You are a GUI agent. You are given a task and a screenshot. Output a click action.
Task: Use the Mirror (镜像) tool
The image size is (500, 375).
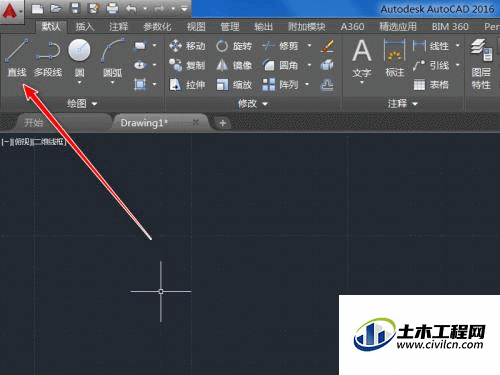pos(234,65)
